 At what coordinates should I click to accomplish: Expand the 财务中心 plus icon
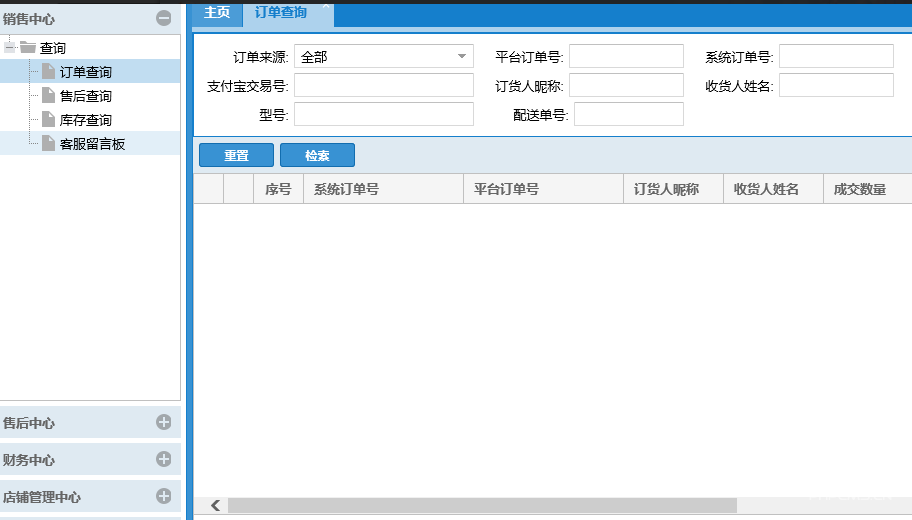click(x=163, y=459)
